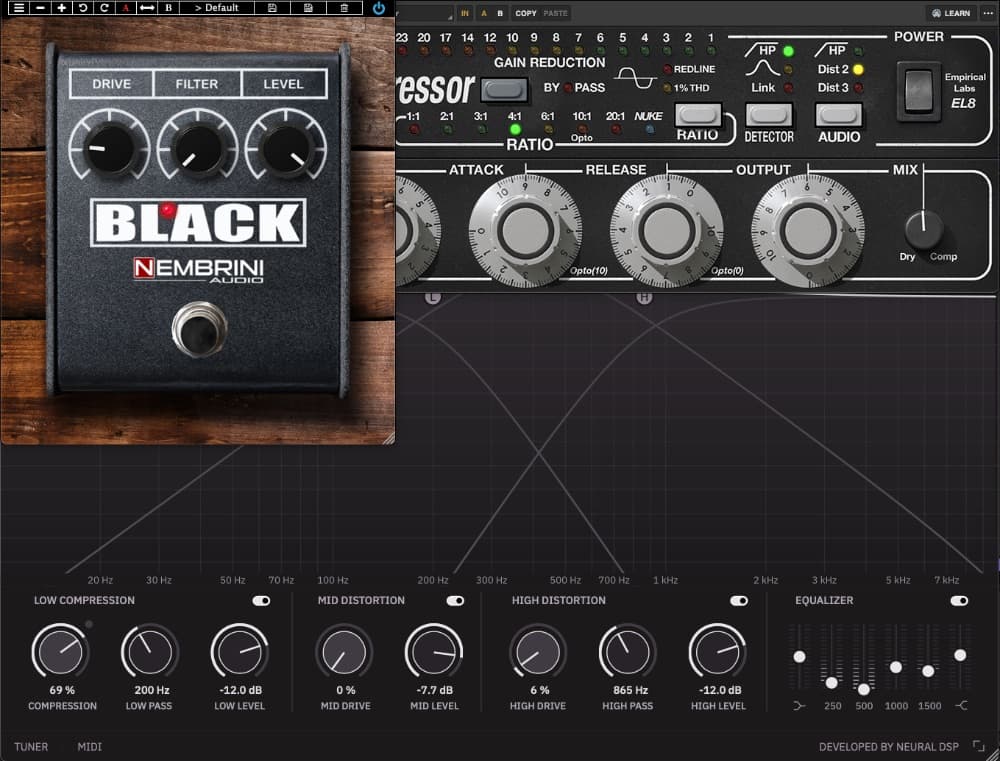Viewport: 1000px width, 761px height.
Task: Click the 1500 Hz EQ slider handle
Action: click(929, 671)
